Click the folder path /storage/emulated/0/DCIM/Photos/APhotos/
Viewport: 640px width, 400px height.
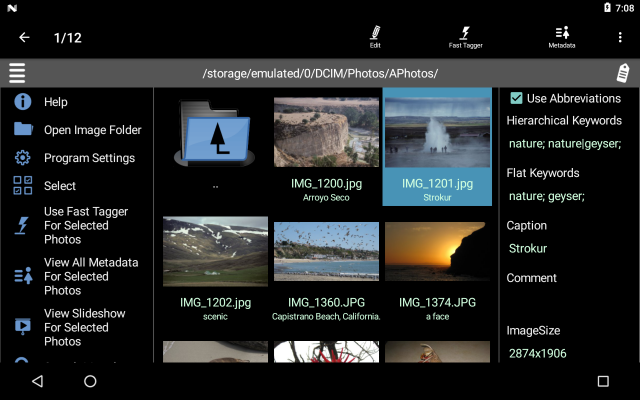click(320, 73)
